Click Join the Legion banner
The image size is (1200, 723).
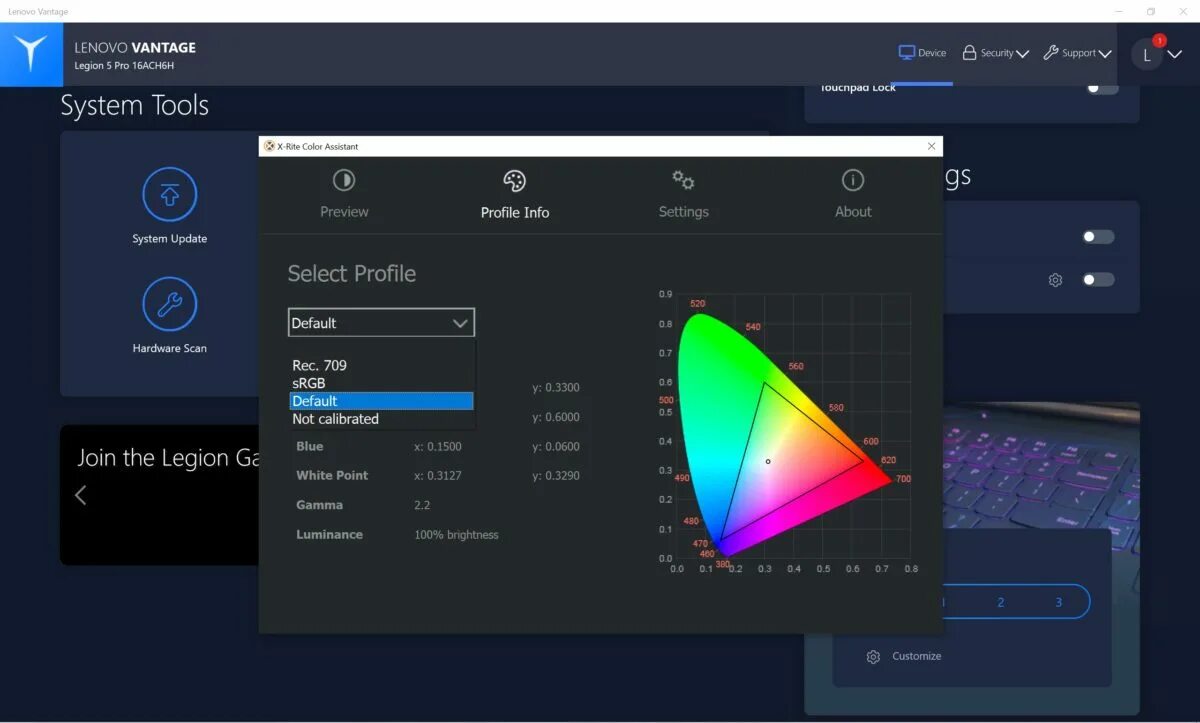coord(159,495)
